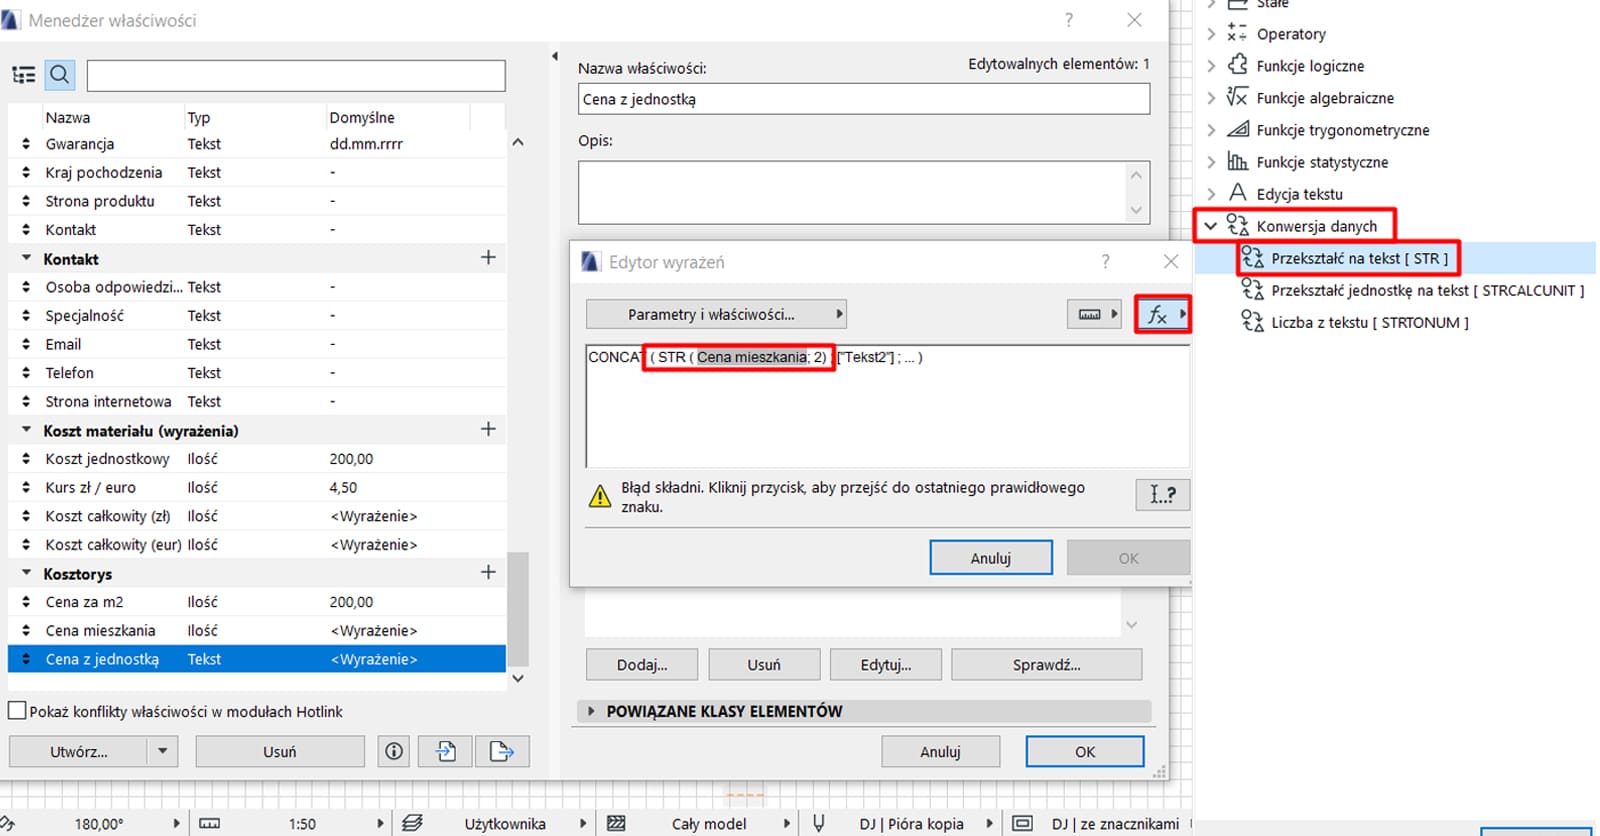
Task: Click the Funkcje trygonometryczne triangle icon
Action: pyautogui.click(x=1238, y=129)
